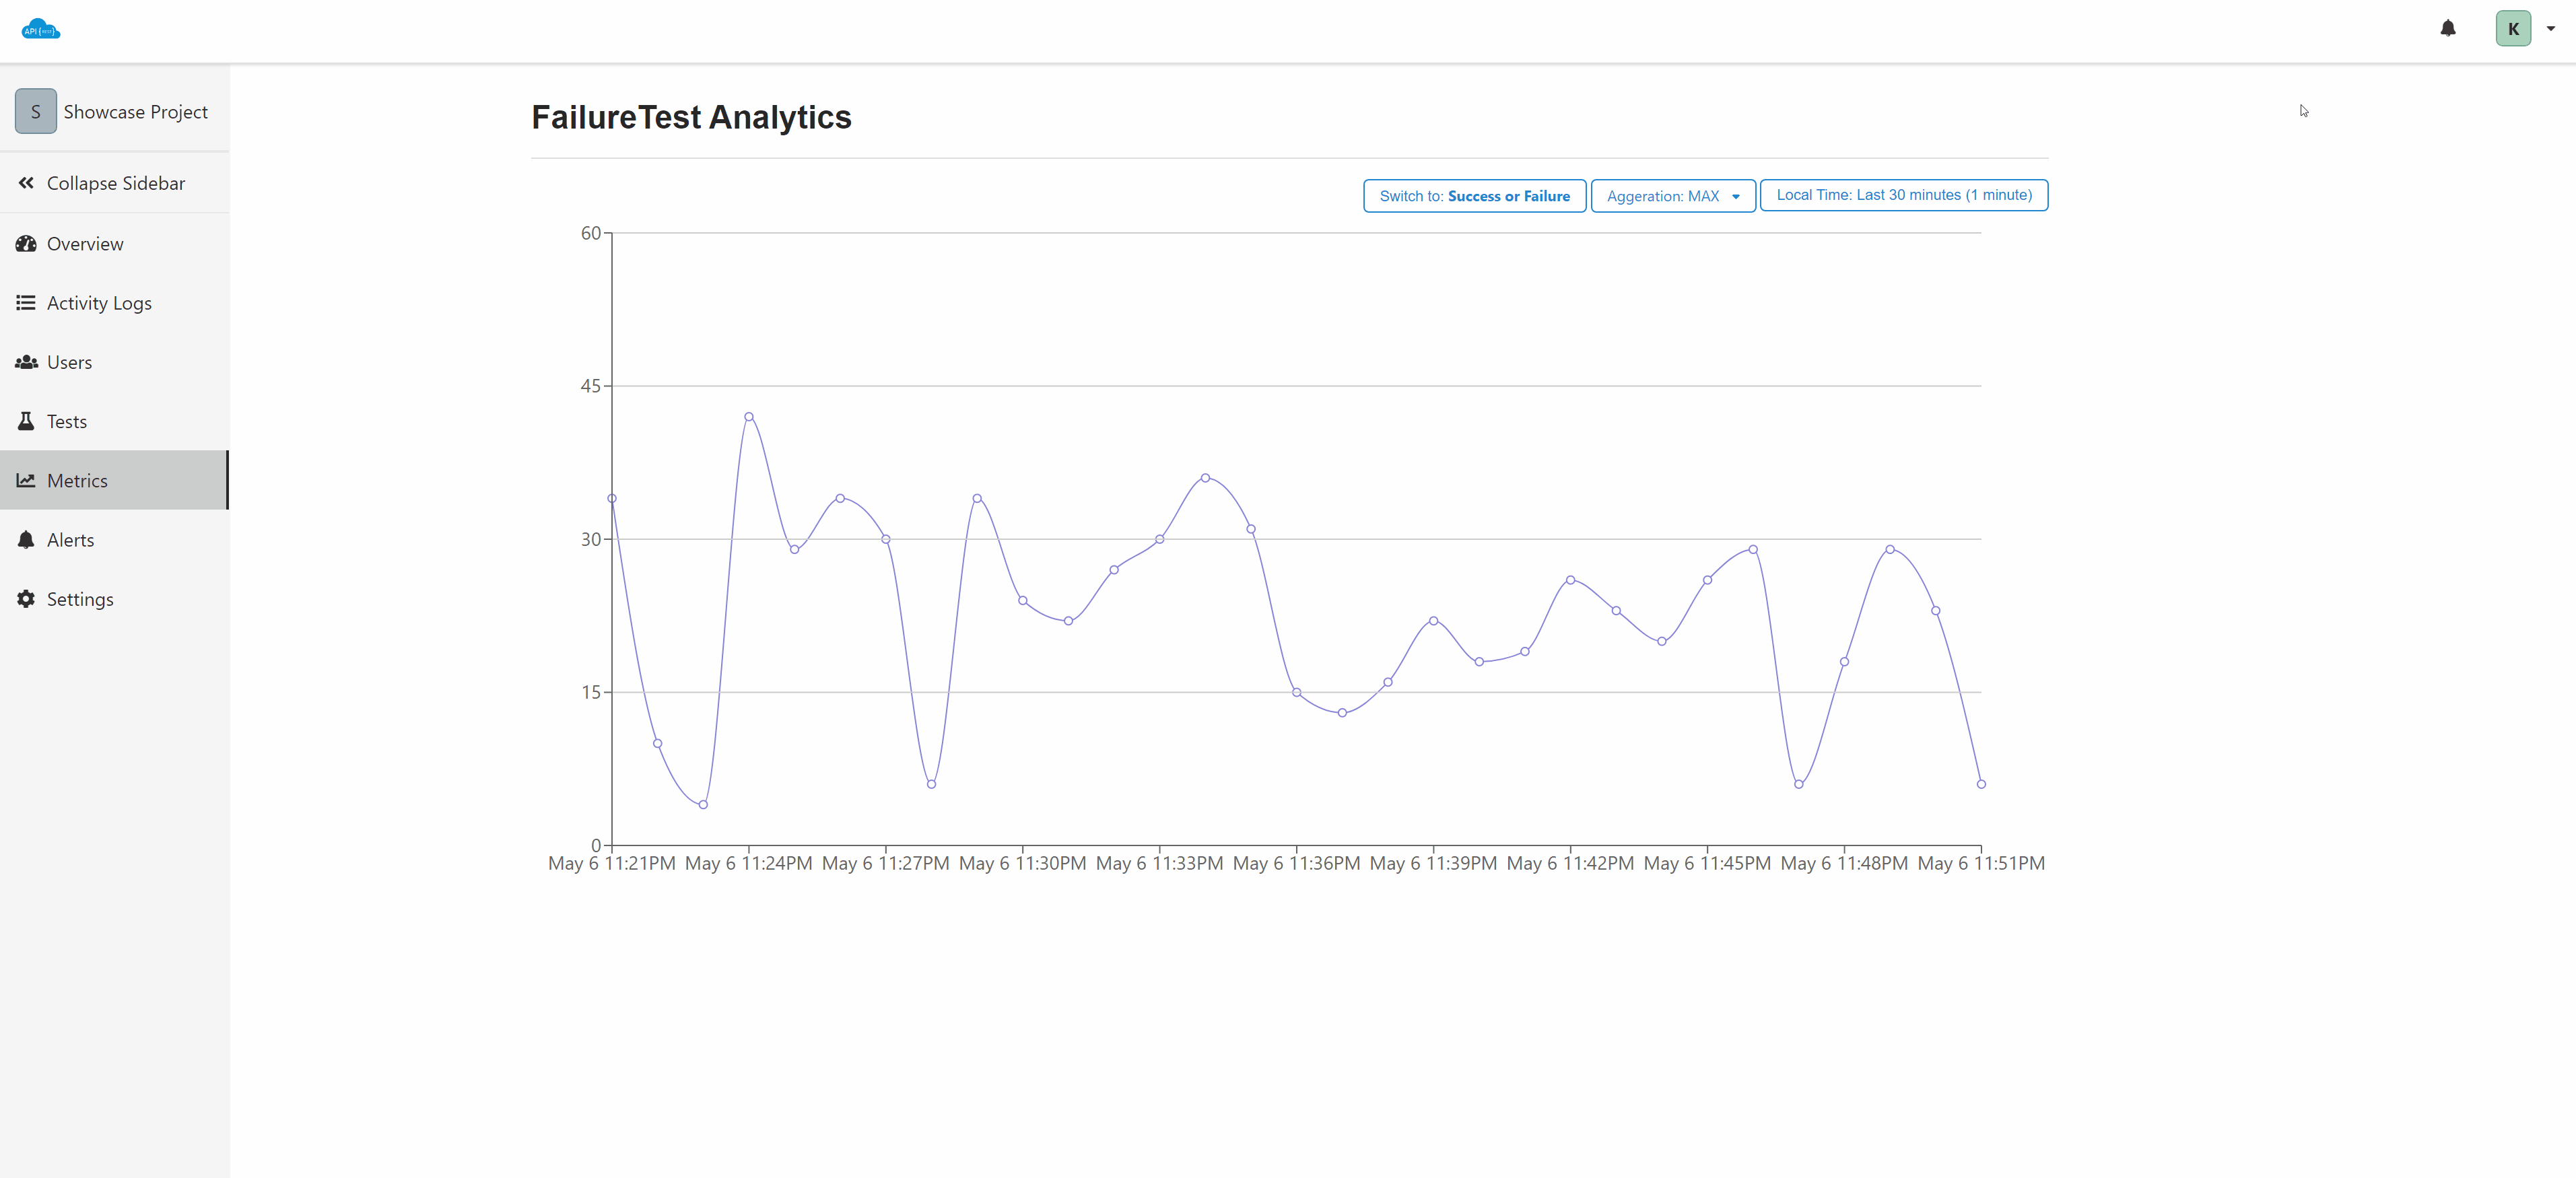2576x1178 pixels.
Task: Click the API cloud logo icon
Action: coord(41,29)
